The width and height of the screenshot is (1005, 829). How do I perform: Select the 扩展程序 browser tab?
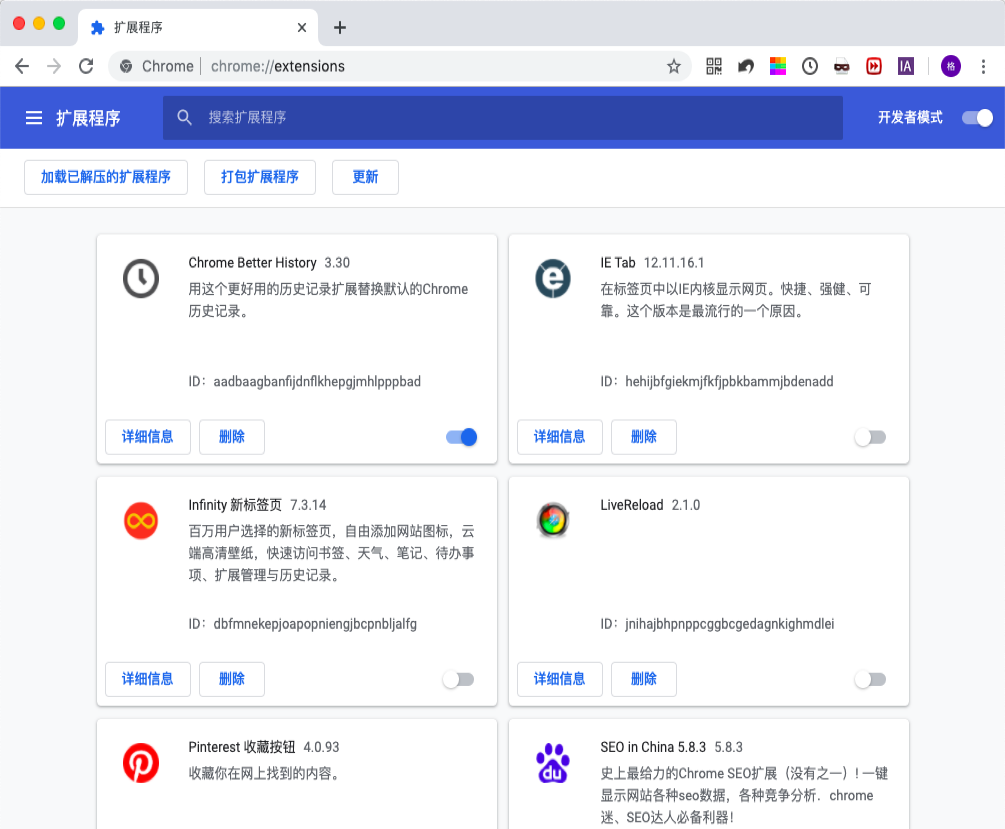pyautogui.click(x=197, y=28)
